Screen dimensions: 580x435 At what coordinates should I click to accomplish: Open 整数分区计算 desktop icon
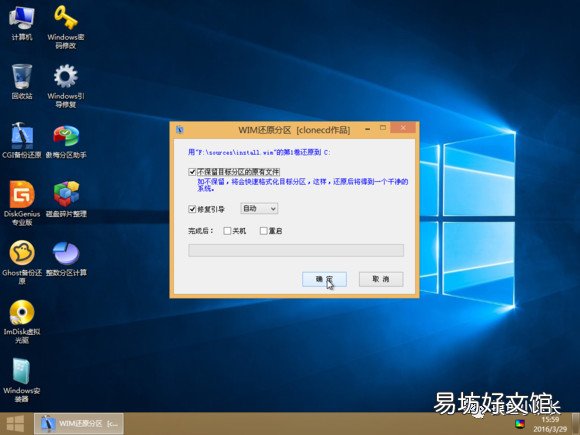pyautogui.click(x=66, y=259)
